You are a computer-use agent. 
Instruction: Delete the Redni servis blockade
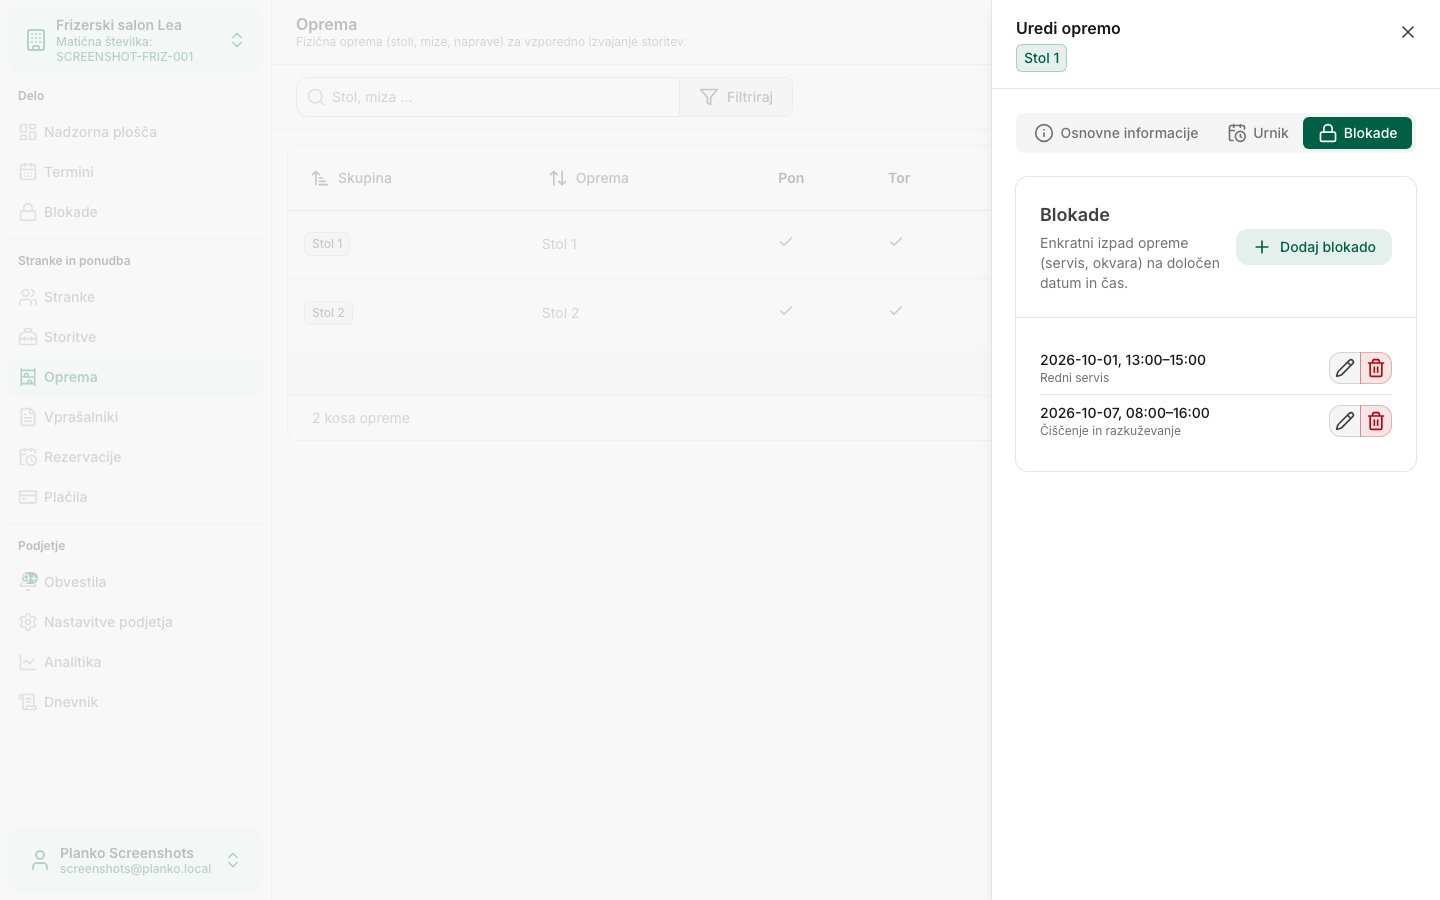pos(1376,368)
